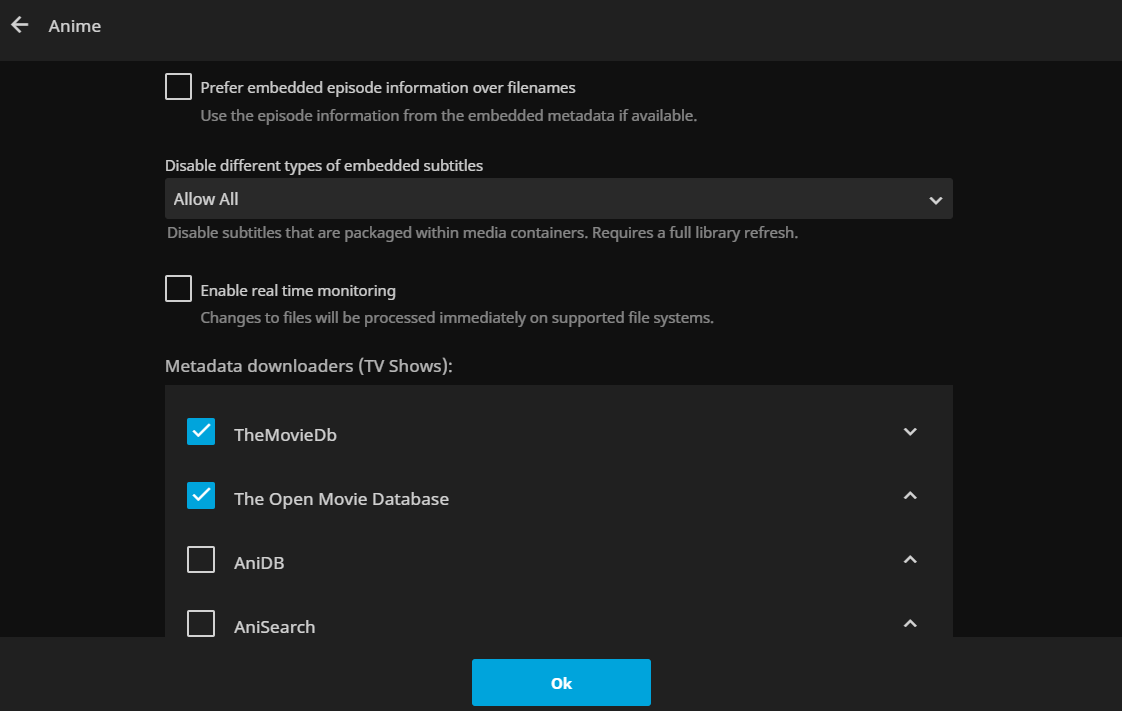
Task: Click the Anime page title
Action: [75, 26]
